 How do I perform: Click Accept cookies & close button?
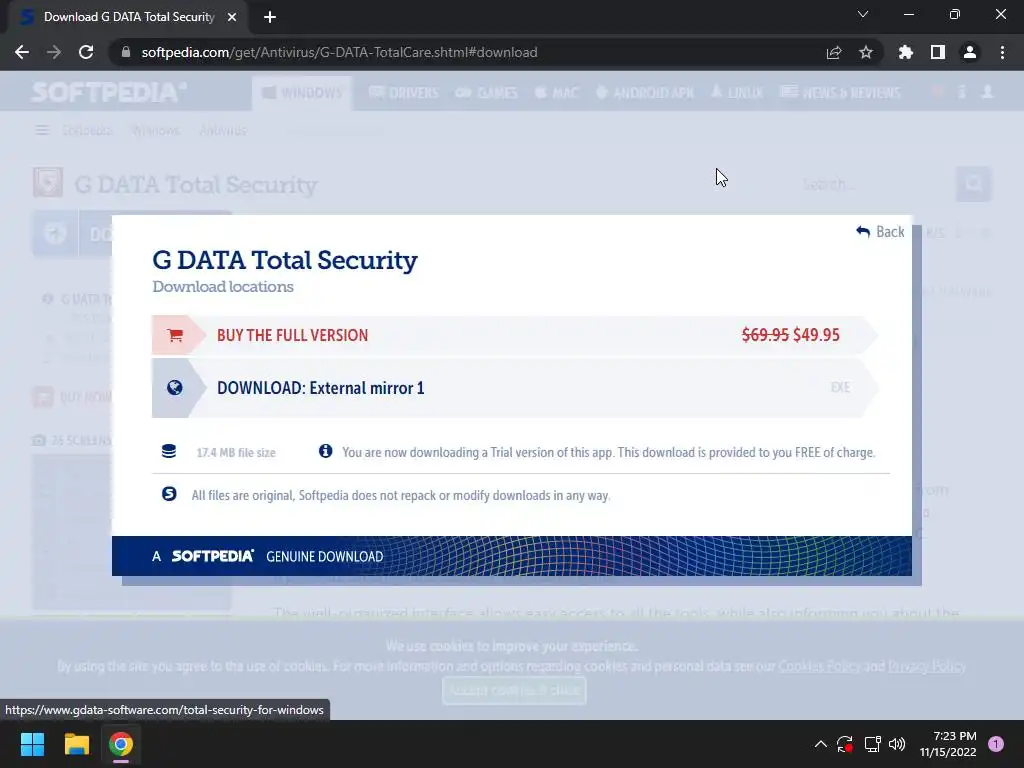pyautogui.click(x=514, y=690)
